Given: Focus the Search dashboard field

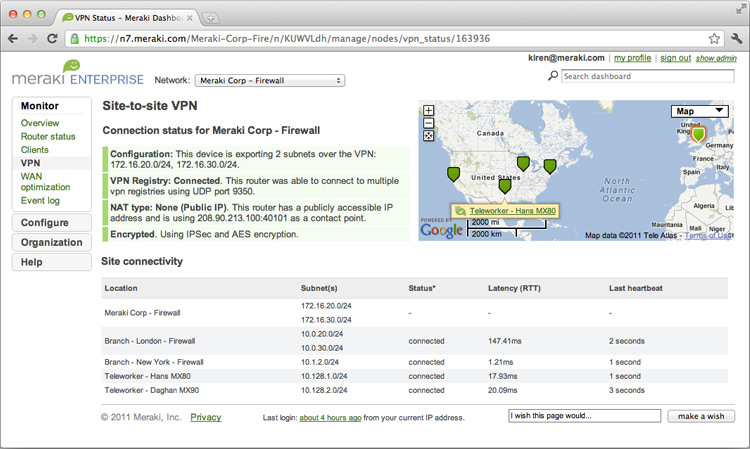Looking at the screenshot, I should point(648,76).
